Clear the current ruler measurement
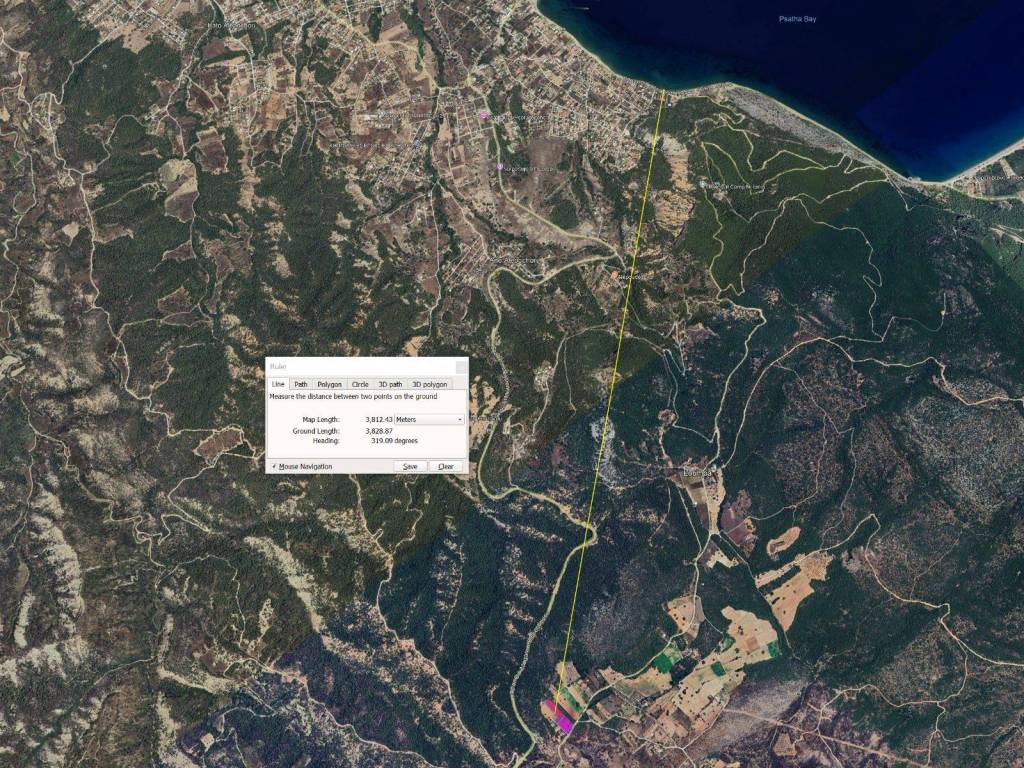Screen dimensions: 1024x768 pos(445,466)
